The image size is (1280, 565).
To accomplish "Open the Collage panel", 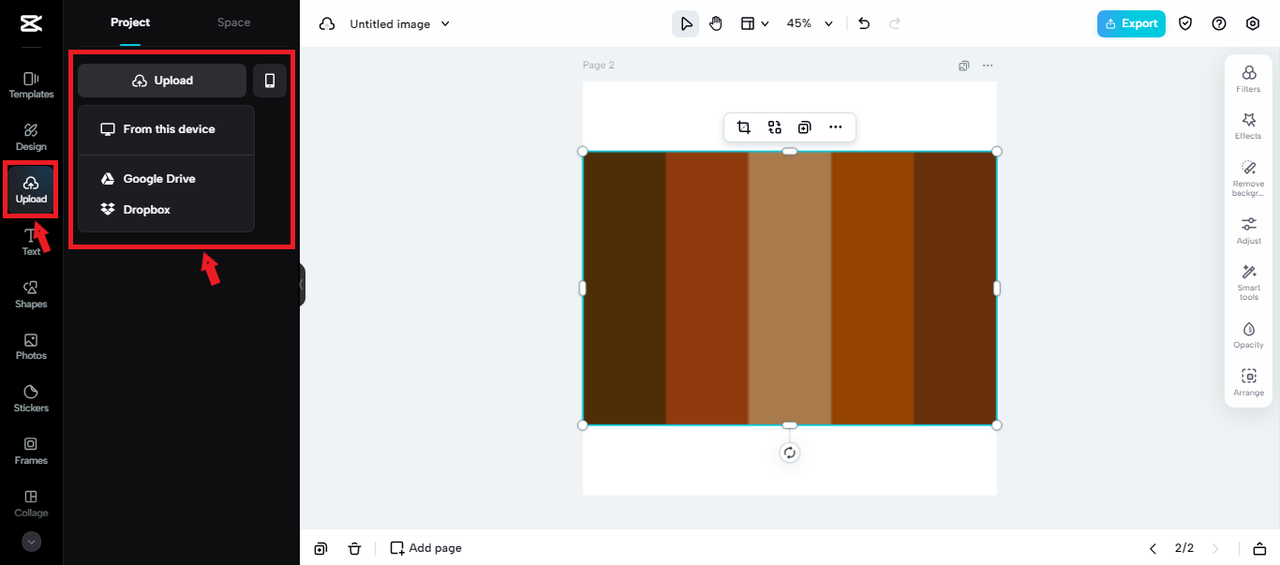I will [31, 503].
